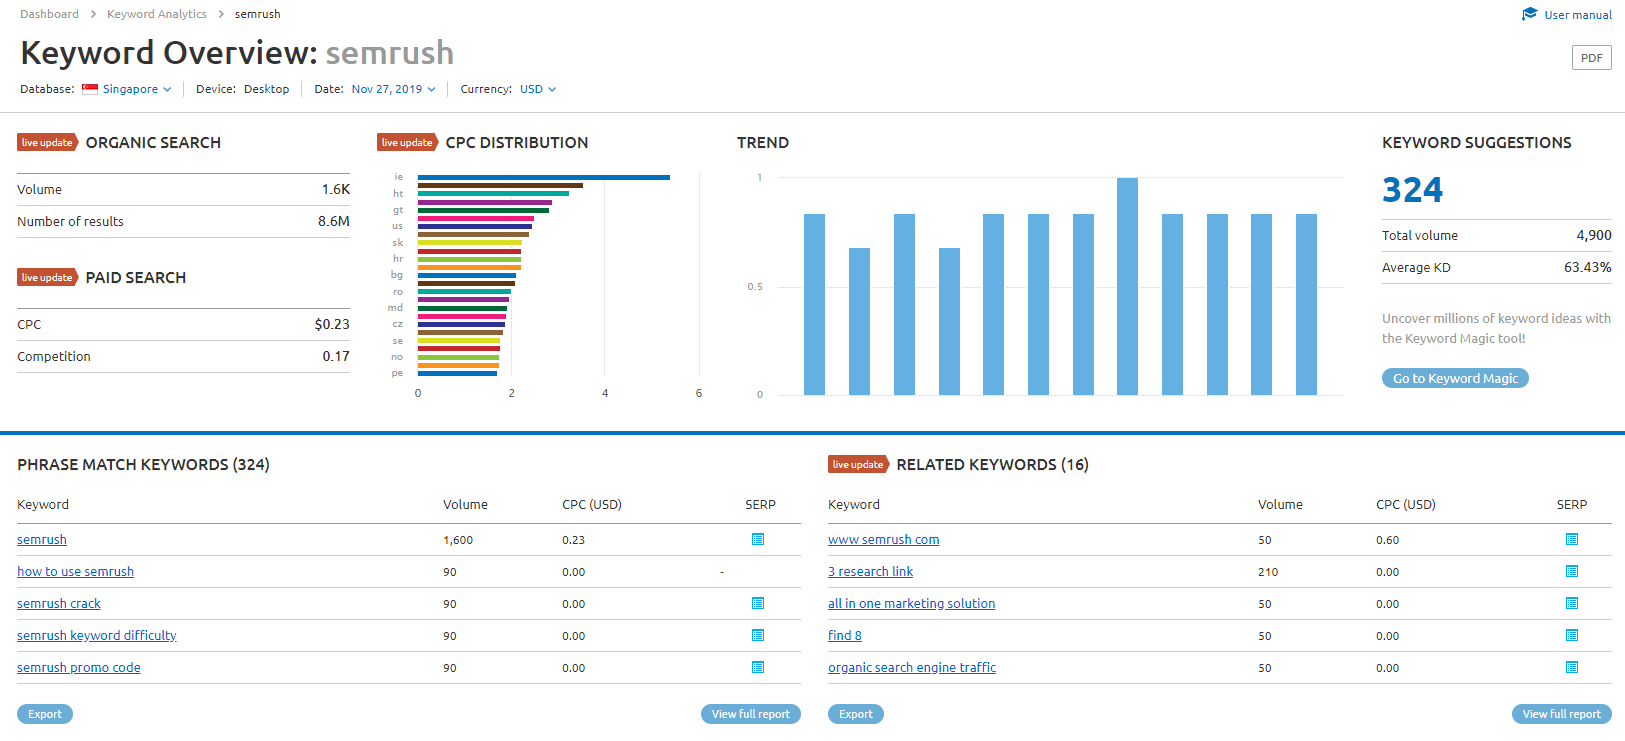Viewport: 1625px width, 741px height.
Task: Open find 8 related keyword
Action: pyautogui.click(x=845, y=636)
